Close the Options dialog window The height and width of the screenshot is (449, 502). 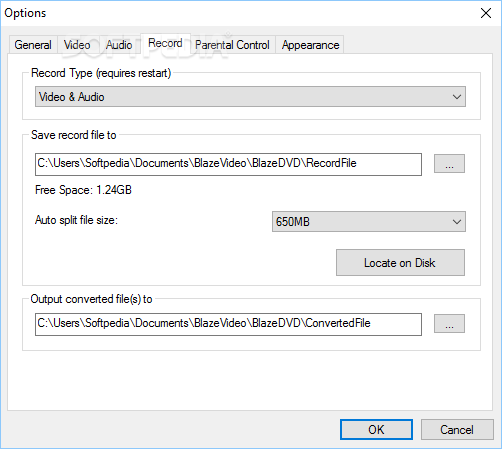click(486, 13)
